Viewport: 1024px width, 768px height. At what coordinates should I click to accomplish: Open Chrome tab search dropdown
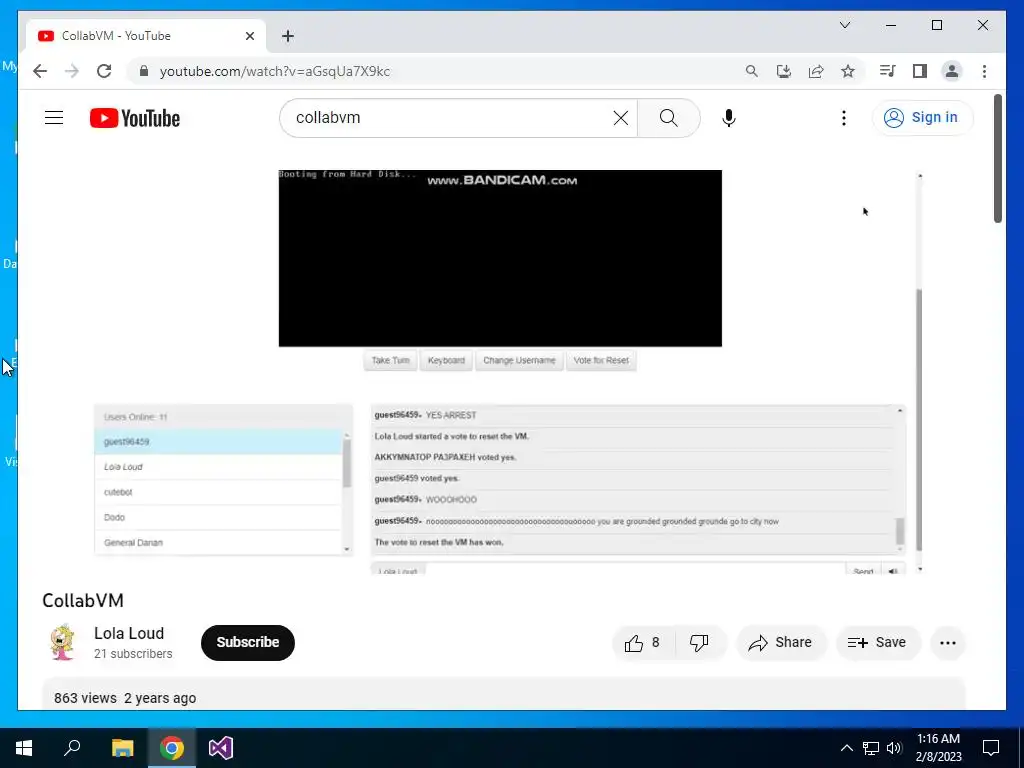[844, 25]
